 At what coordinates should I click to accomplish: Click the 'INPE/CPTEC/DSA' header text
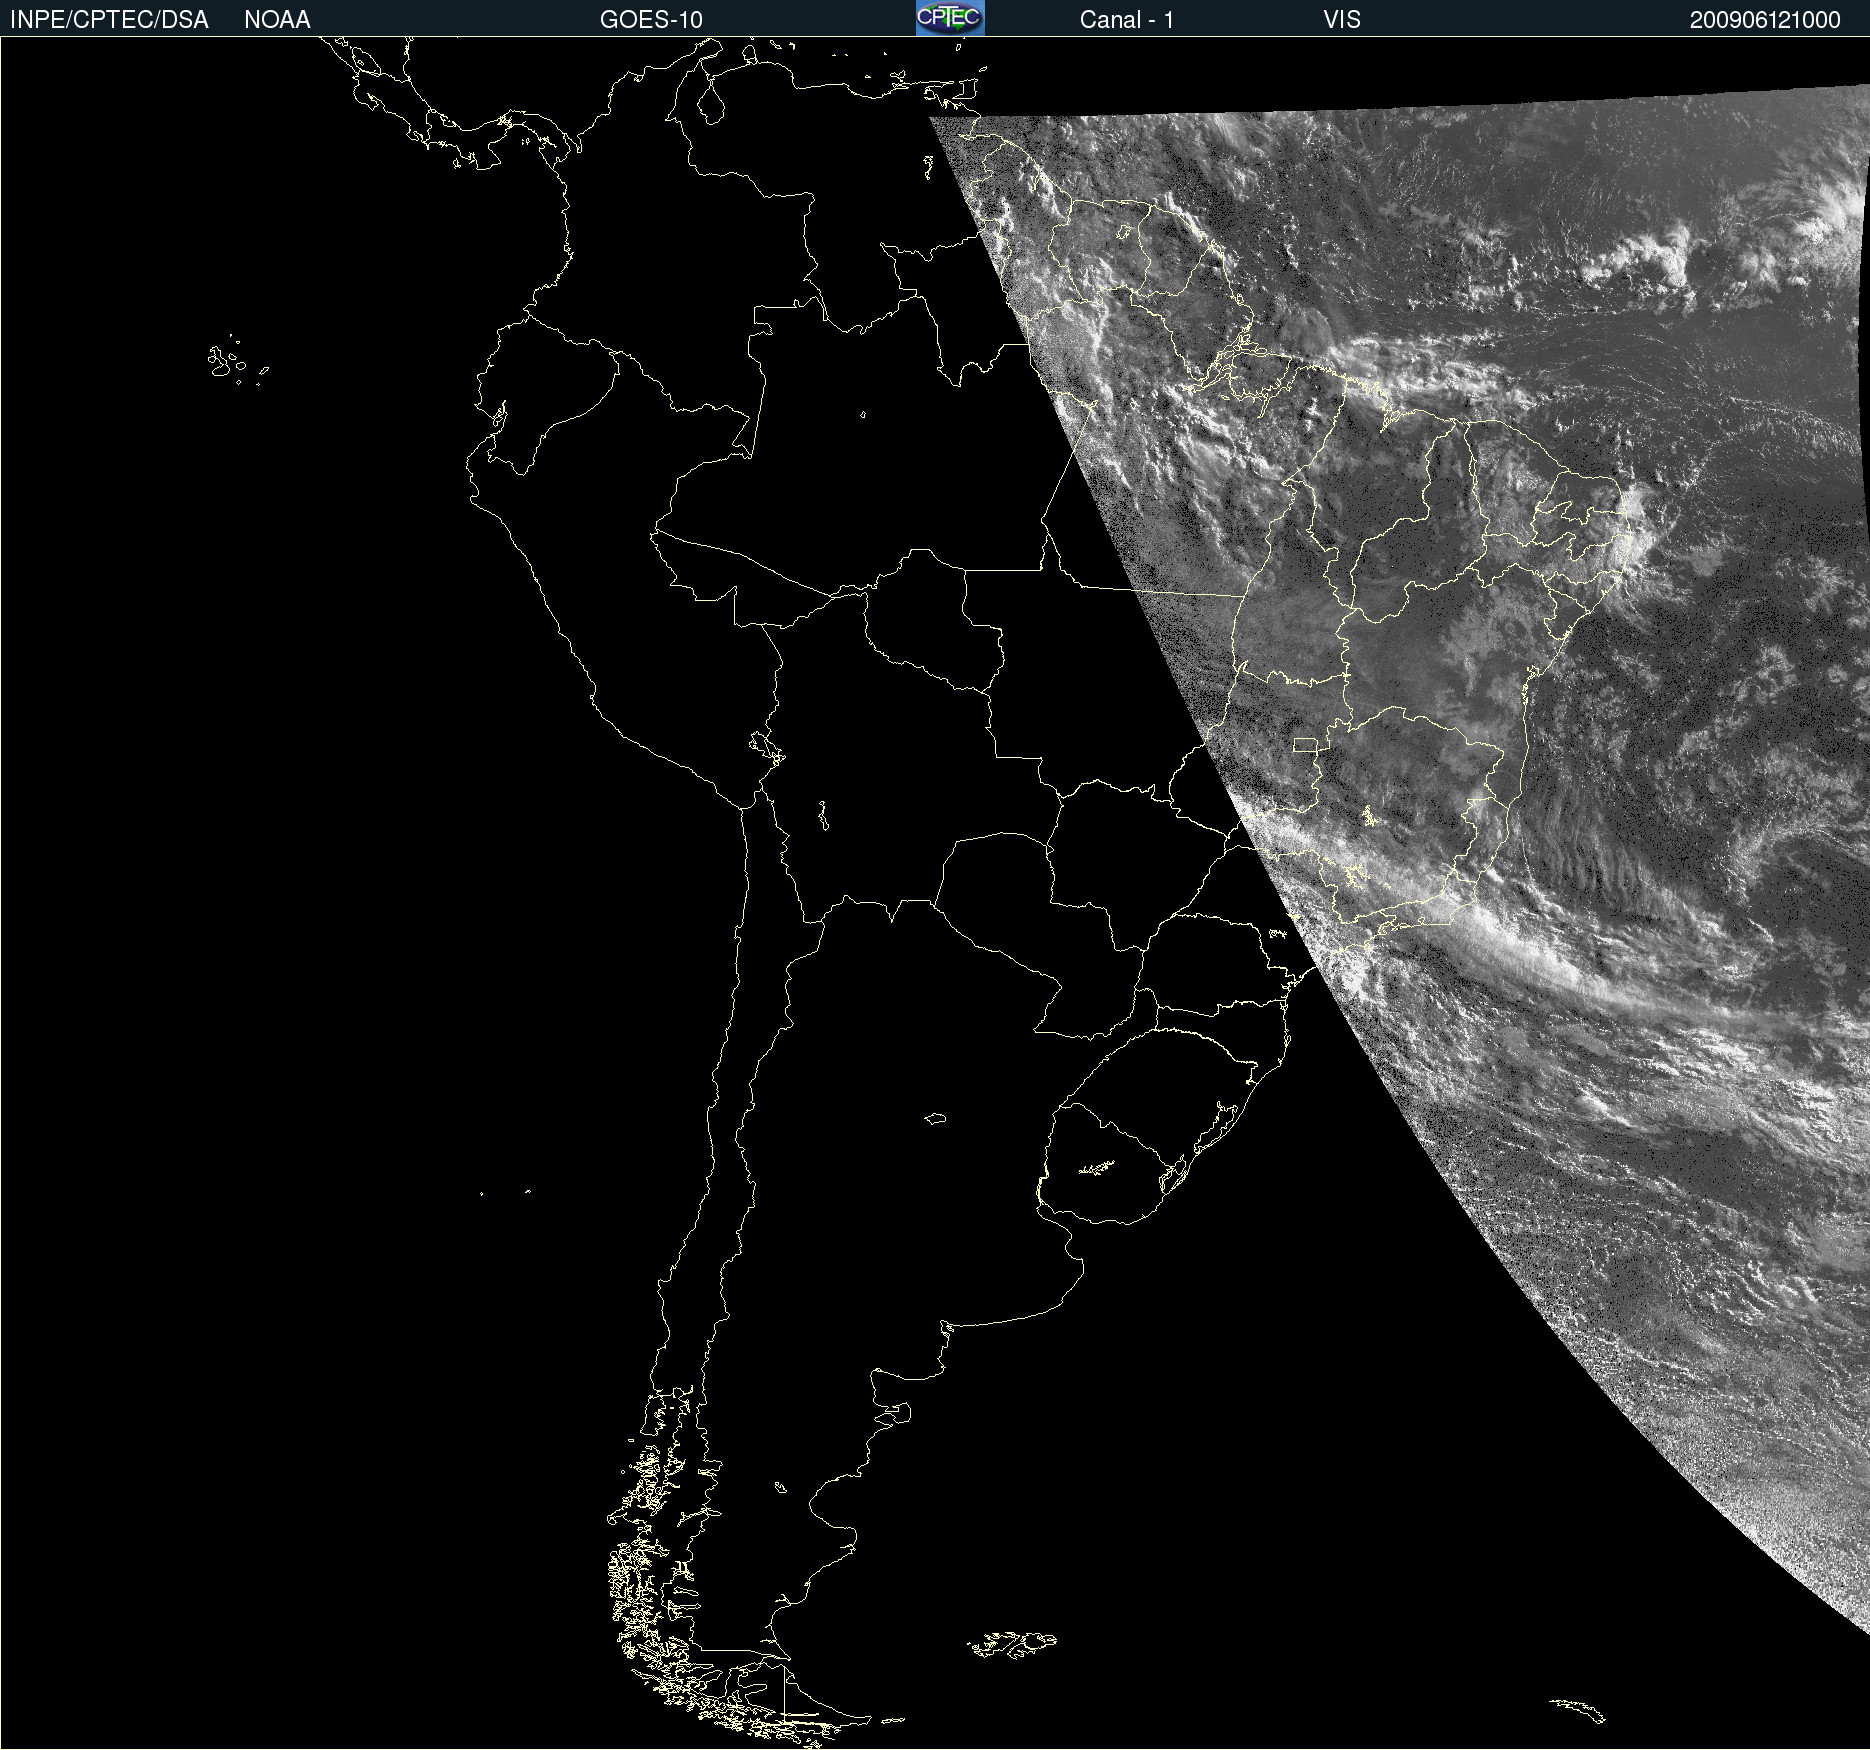click(x=109, y=20)
